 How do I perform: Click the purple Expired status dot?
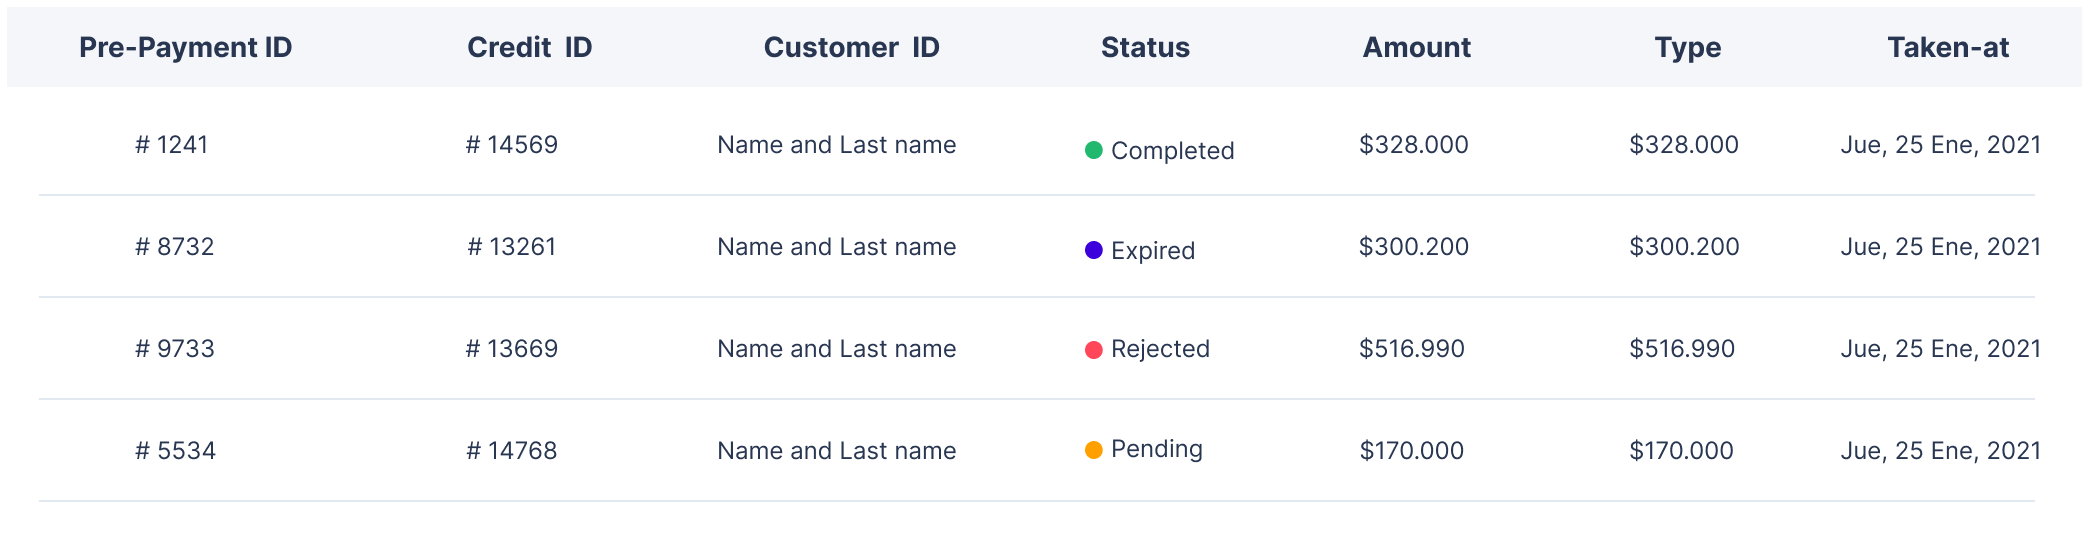click(1094, 250)
